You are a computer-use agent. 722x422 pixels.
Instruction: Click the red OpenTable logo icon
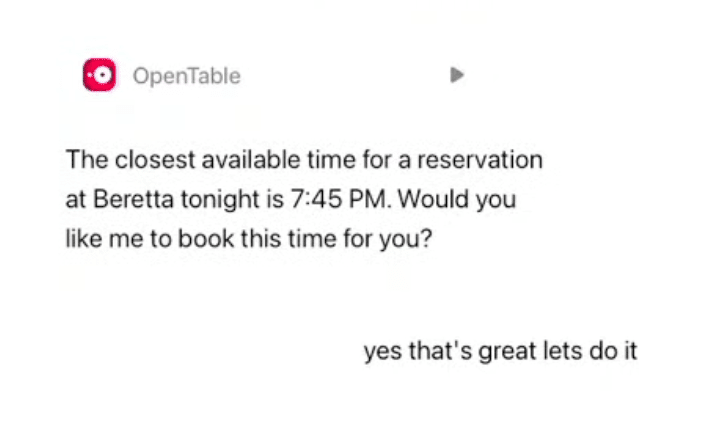point(99,75)
